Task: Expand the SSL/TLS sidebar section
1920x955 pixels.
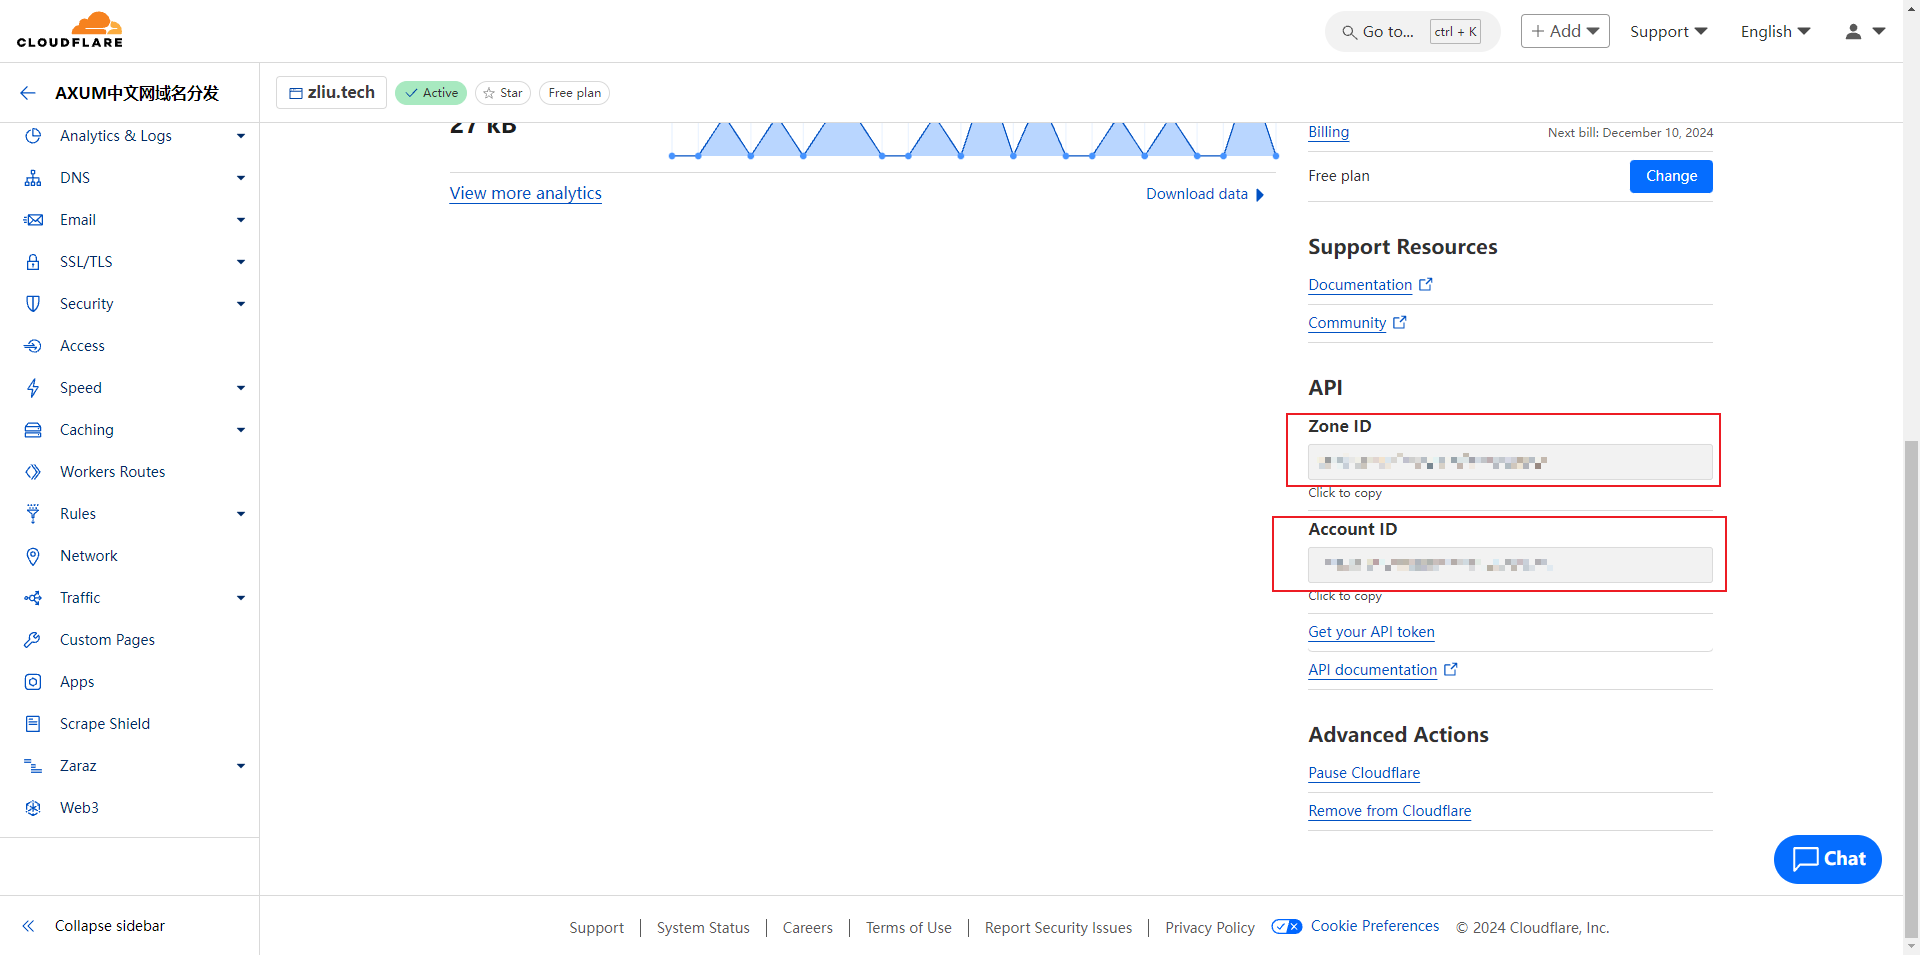Action: [241, 262]
